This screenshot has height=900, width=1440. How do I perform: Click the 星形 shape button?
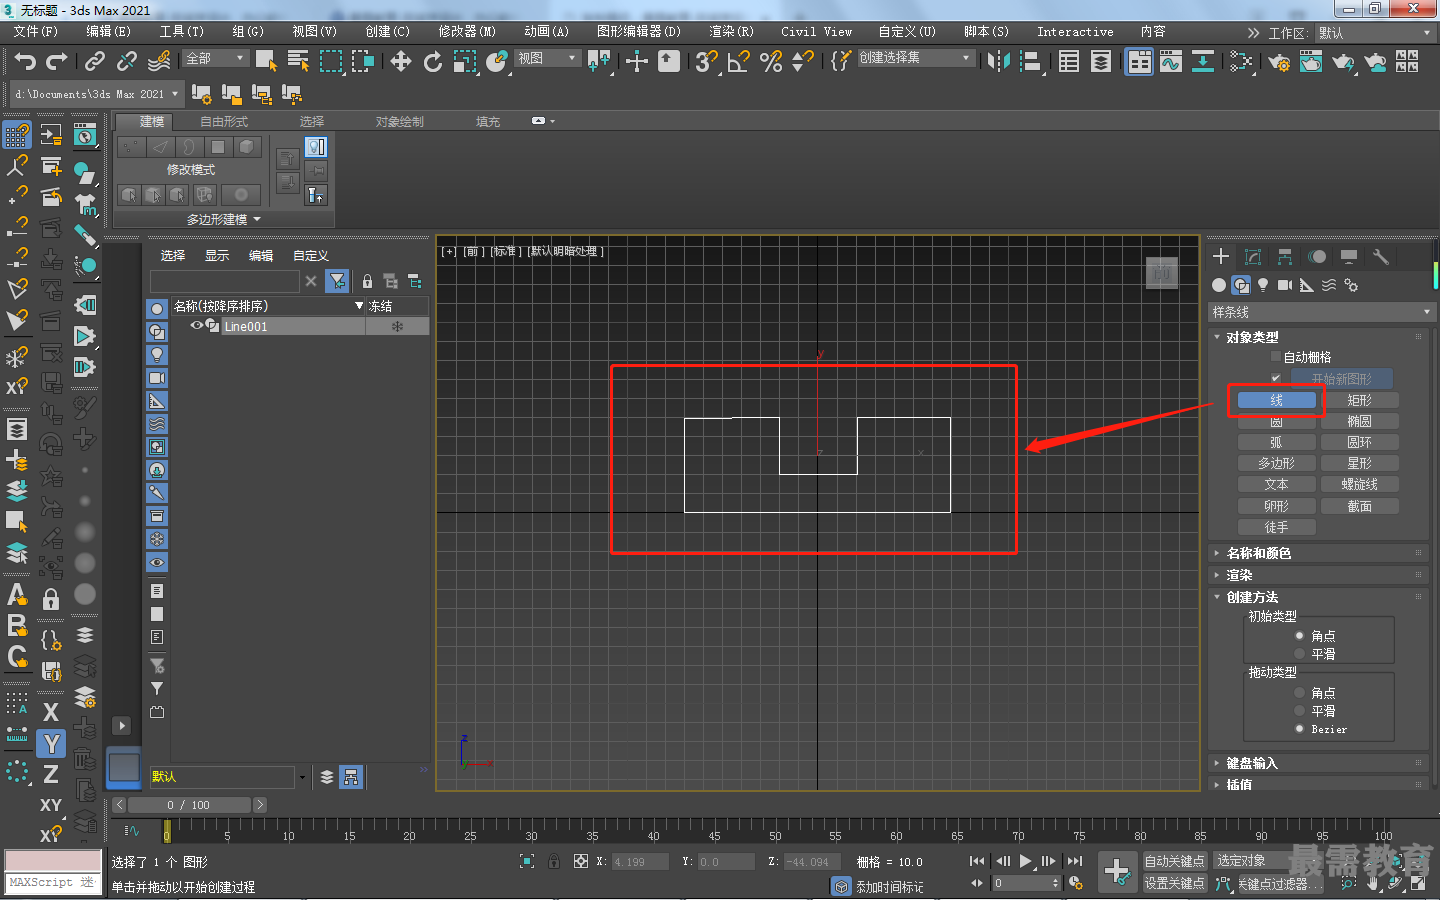(x=1359, y=463)
